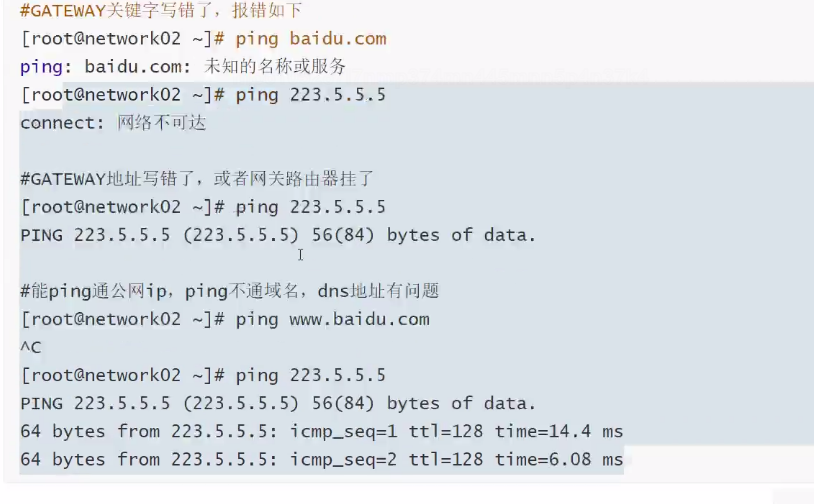The width and height of the screenshot is (814, 504).
Task: Click the '^C' interrupt line
Action: coord(31,347)
